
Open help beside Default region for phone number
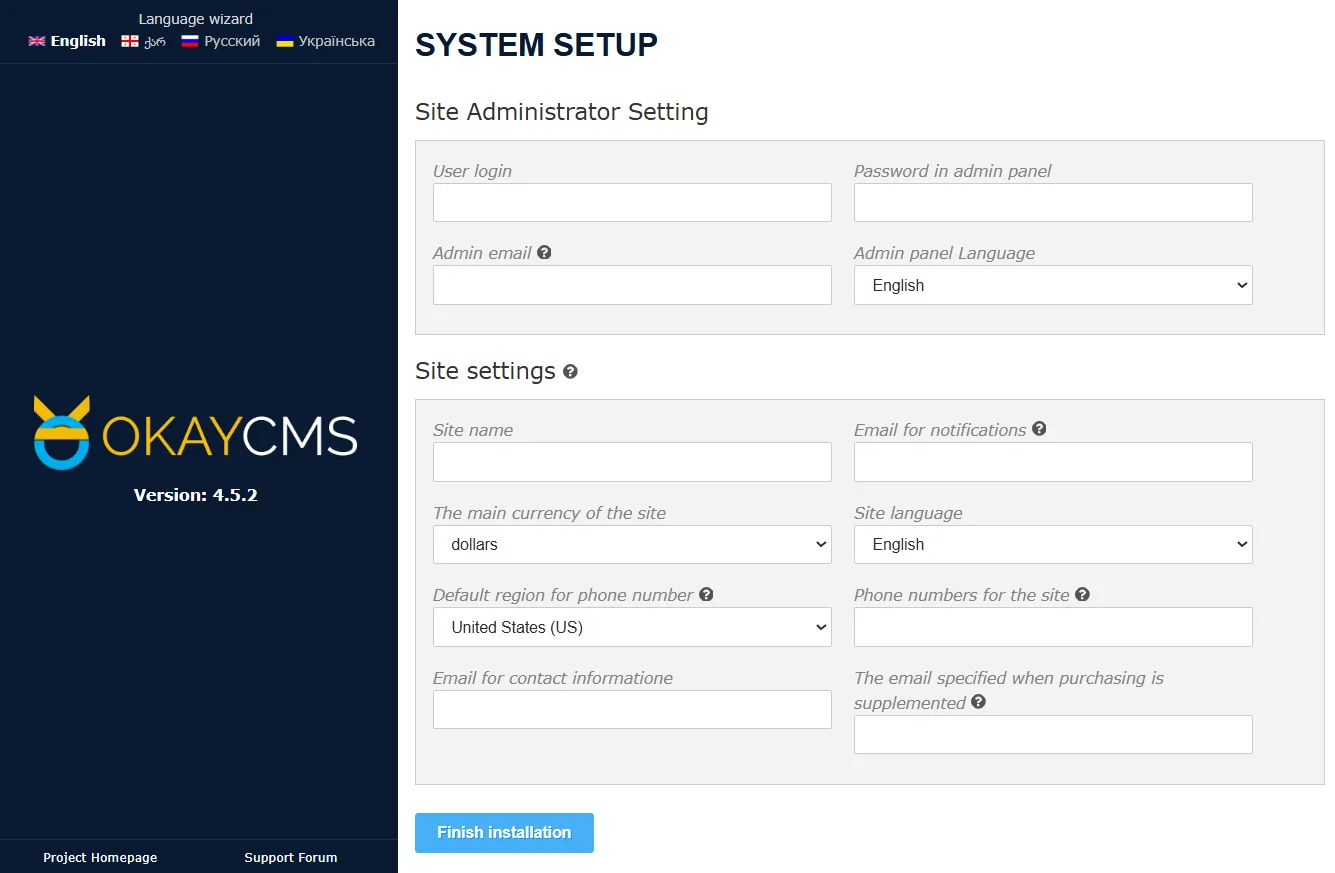tap(706, 594)
